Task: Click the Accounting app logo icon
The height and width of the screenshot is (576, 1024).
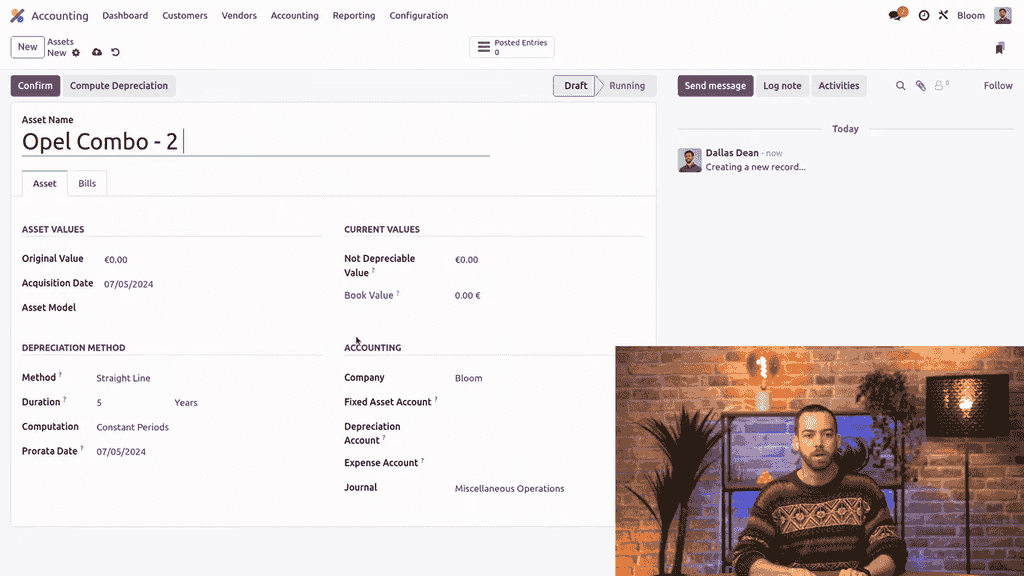Action: (x=17, y=16)
